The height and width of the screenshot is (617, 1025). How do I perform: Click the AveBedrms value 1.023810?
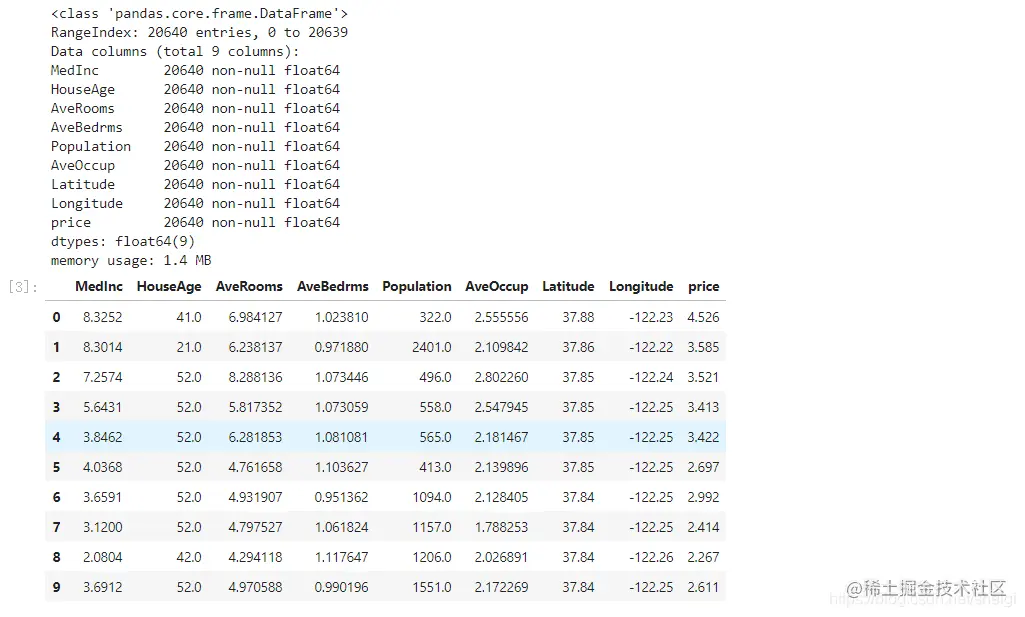click(x=342, y=317)
